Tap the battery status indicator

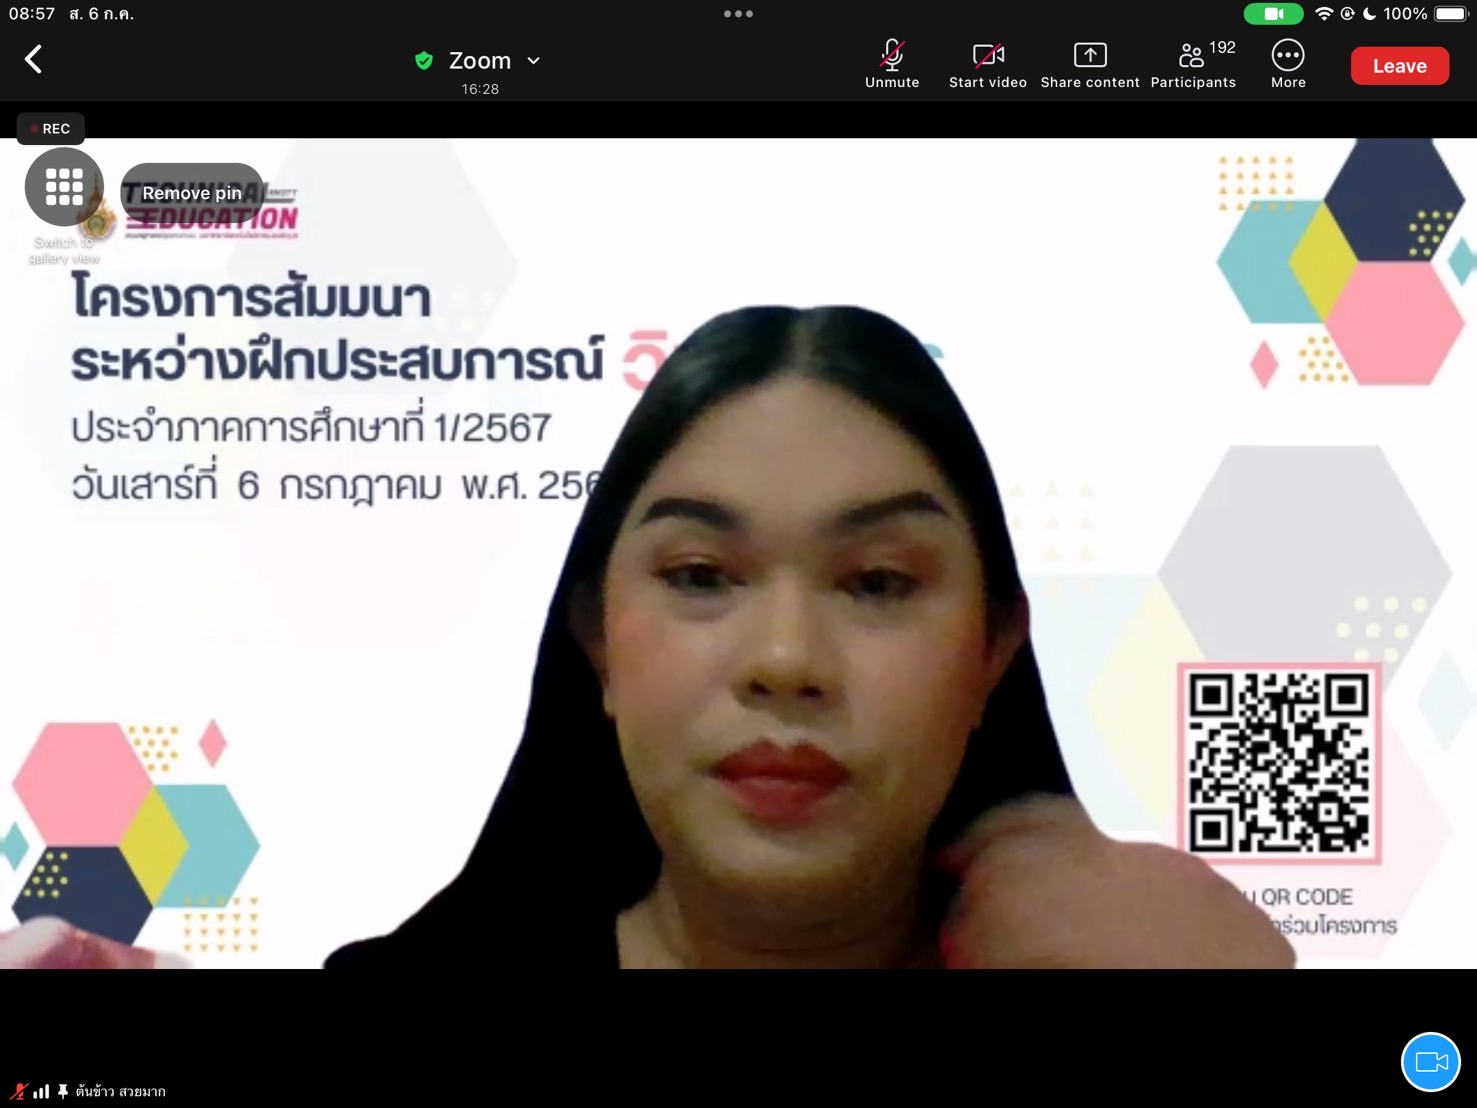tap(1451, 14)
